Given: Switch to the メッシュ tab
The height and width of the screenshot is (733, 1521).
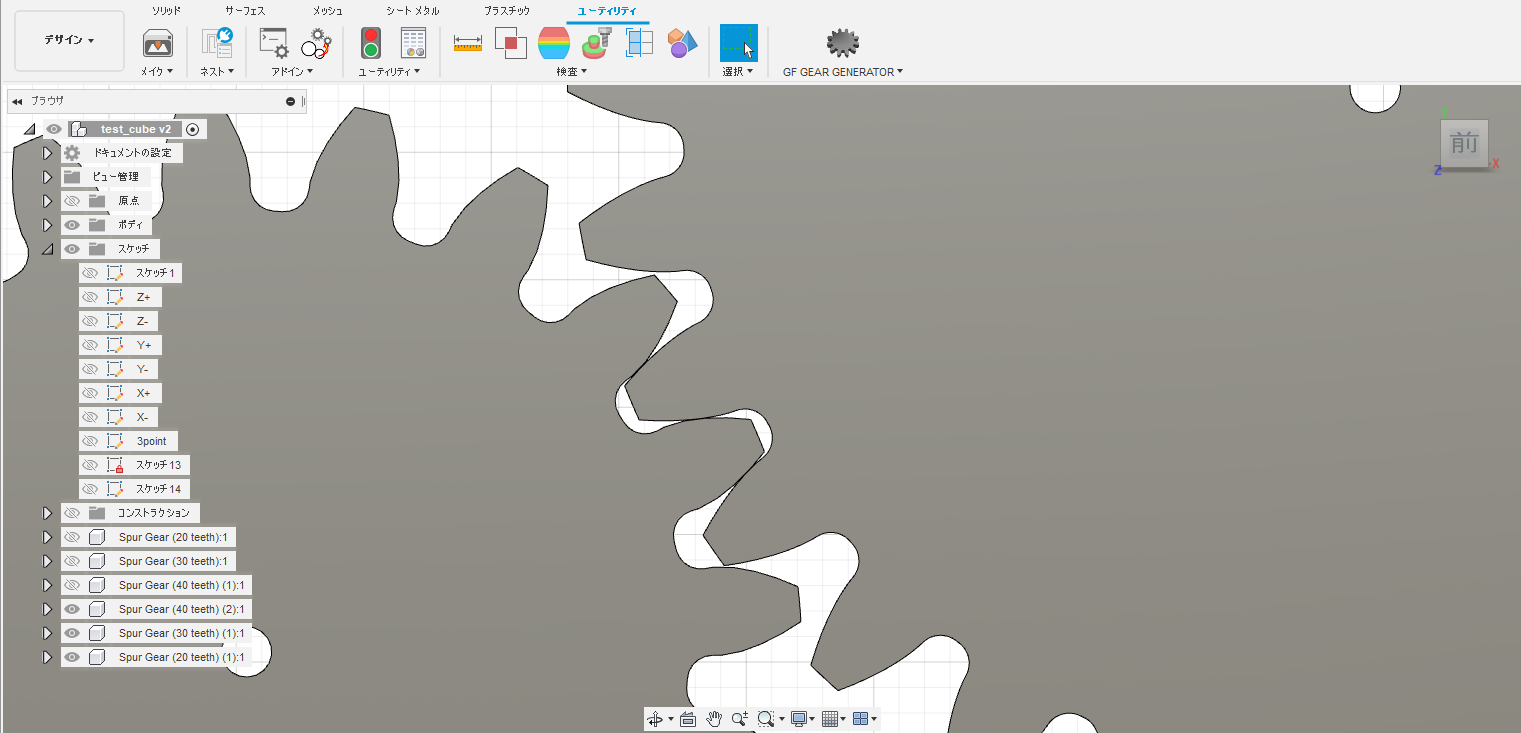Looking at the screenshot, I should point(328,11).
